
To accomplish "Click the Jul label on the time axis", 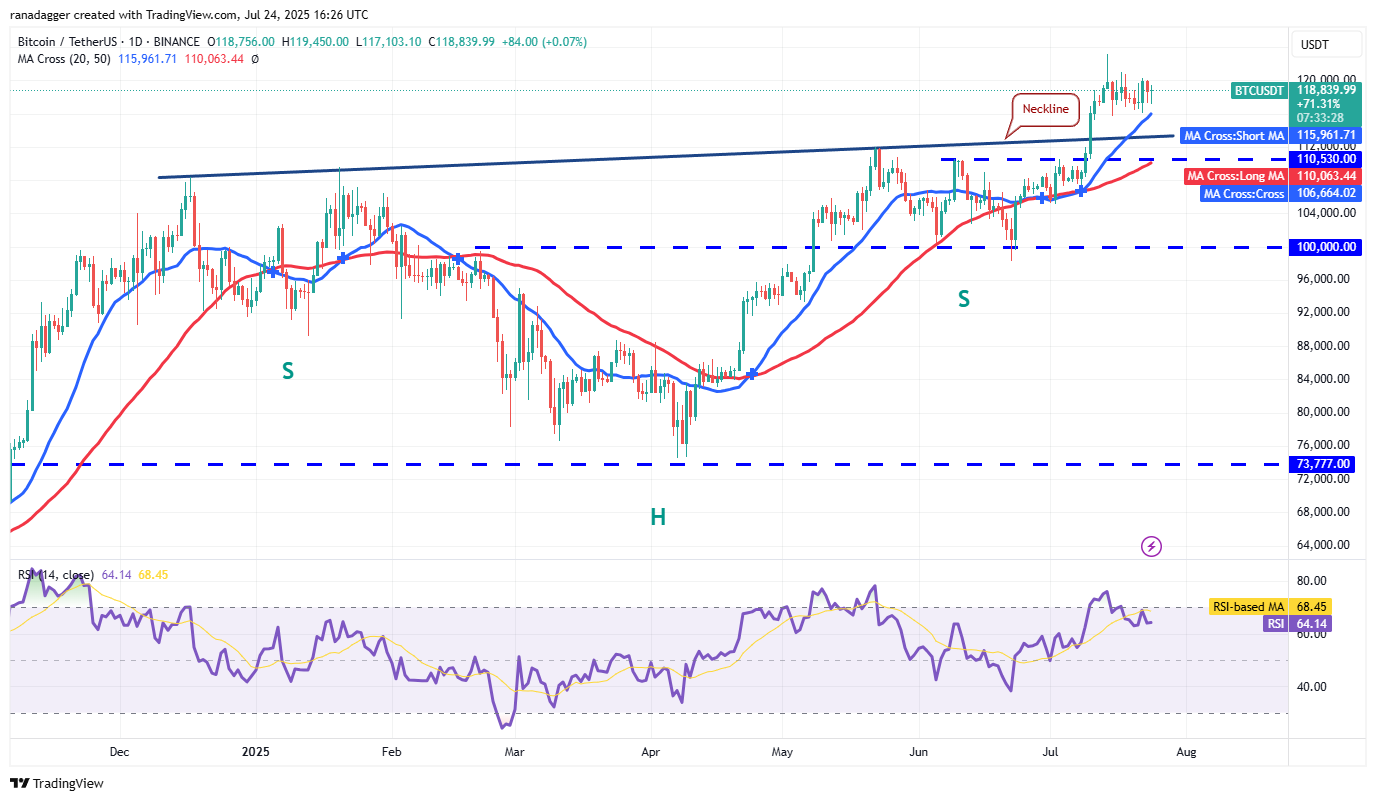I will 1048,751.
